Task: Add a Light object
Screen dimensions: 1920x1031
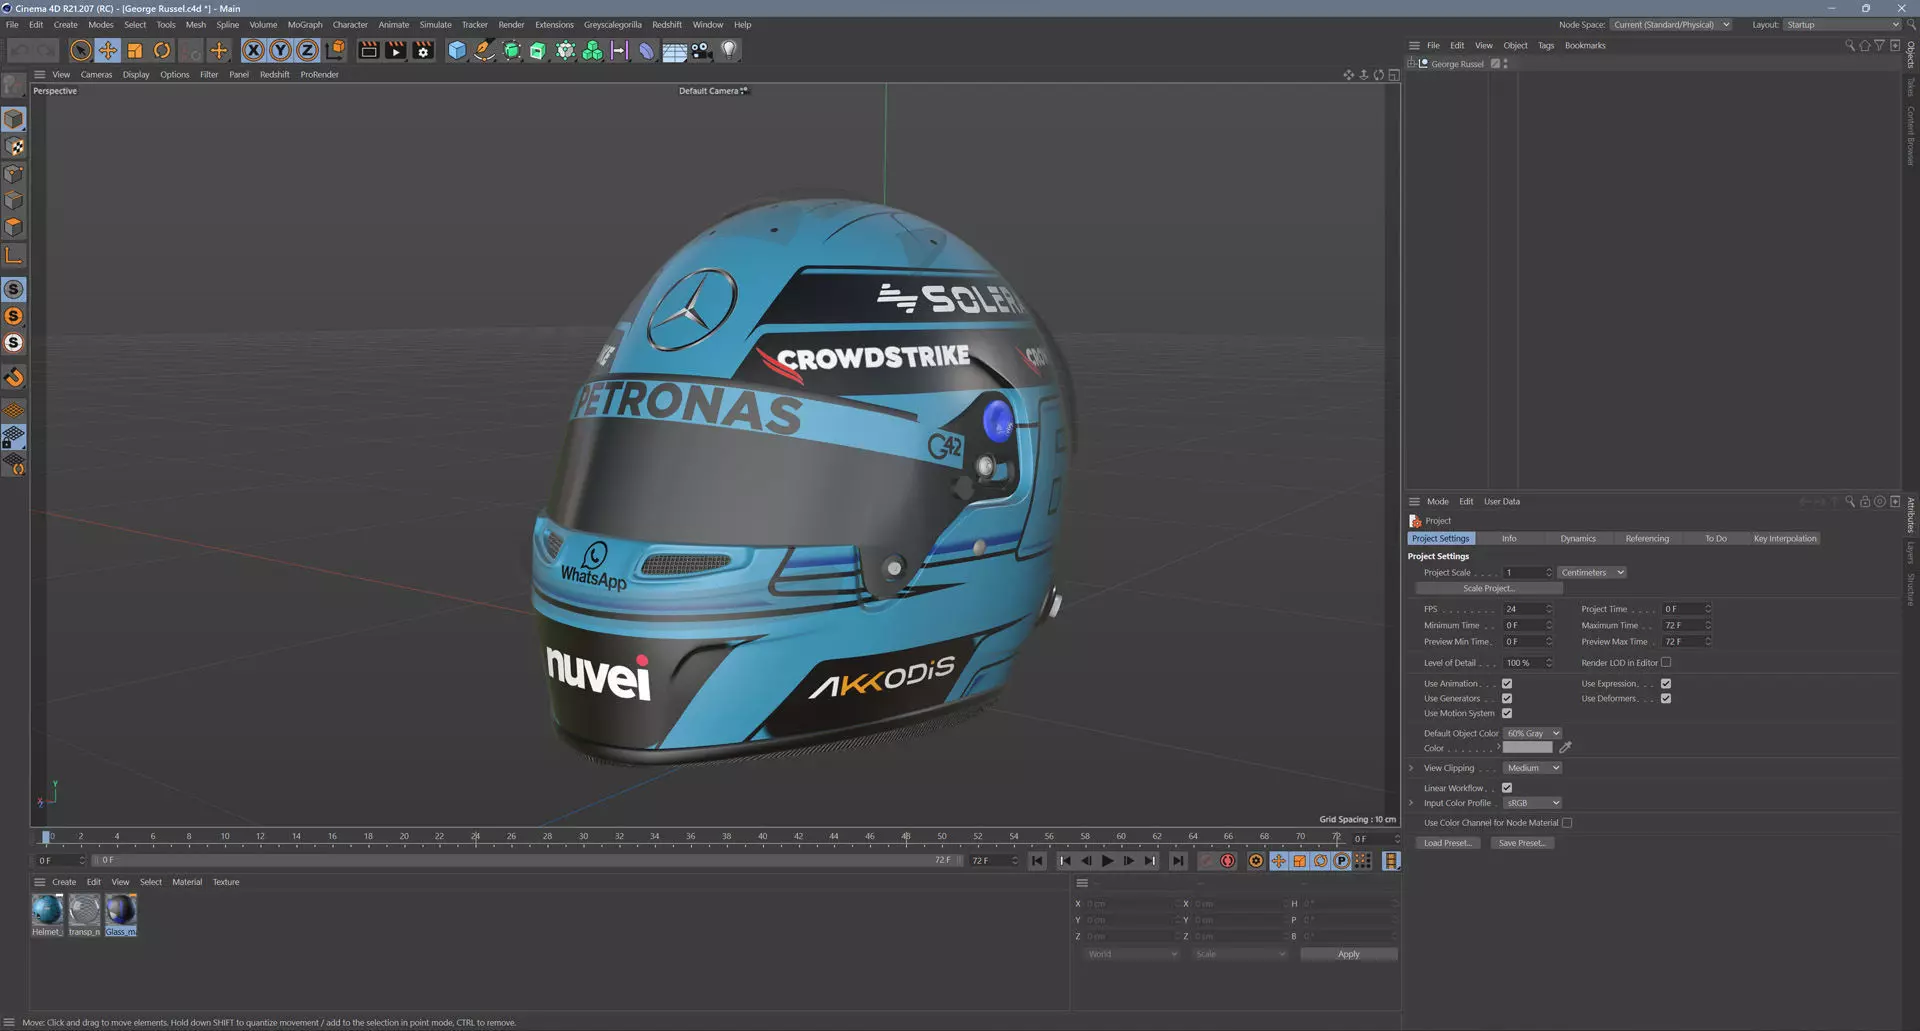Action: 729,50
